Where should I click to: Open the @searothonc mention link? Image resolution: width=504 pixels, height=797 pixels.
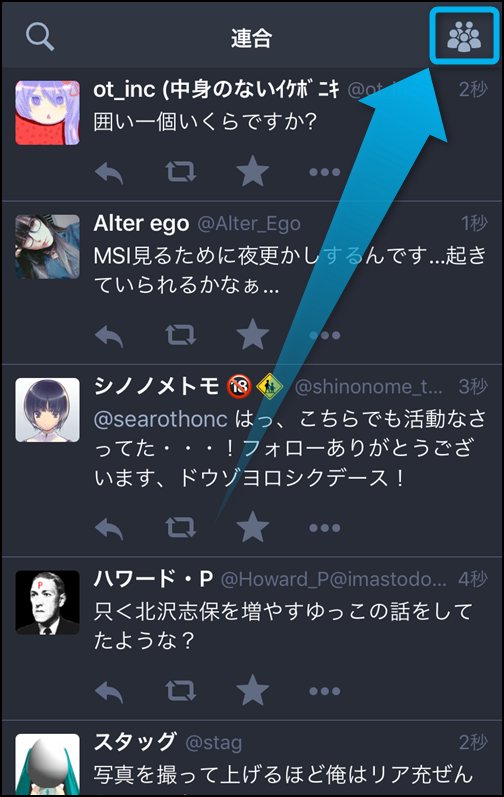(x=161, y=419)
